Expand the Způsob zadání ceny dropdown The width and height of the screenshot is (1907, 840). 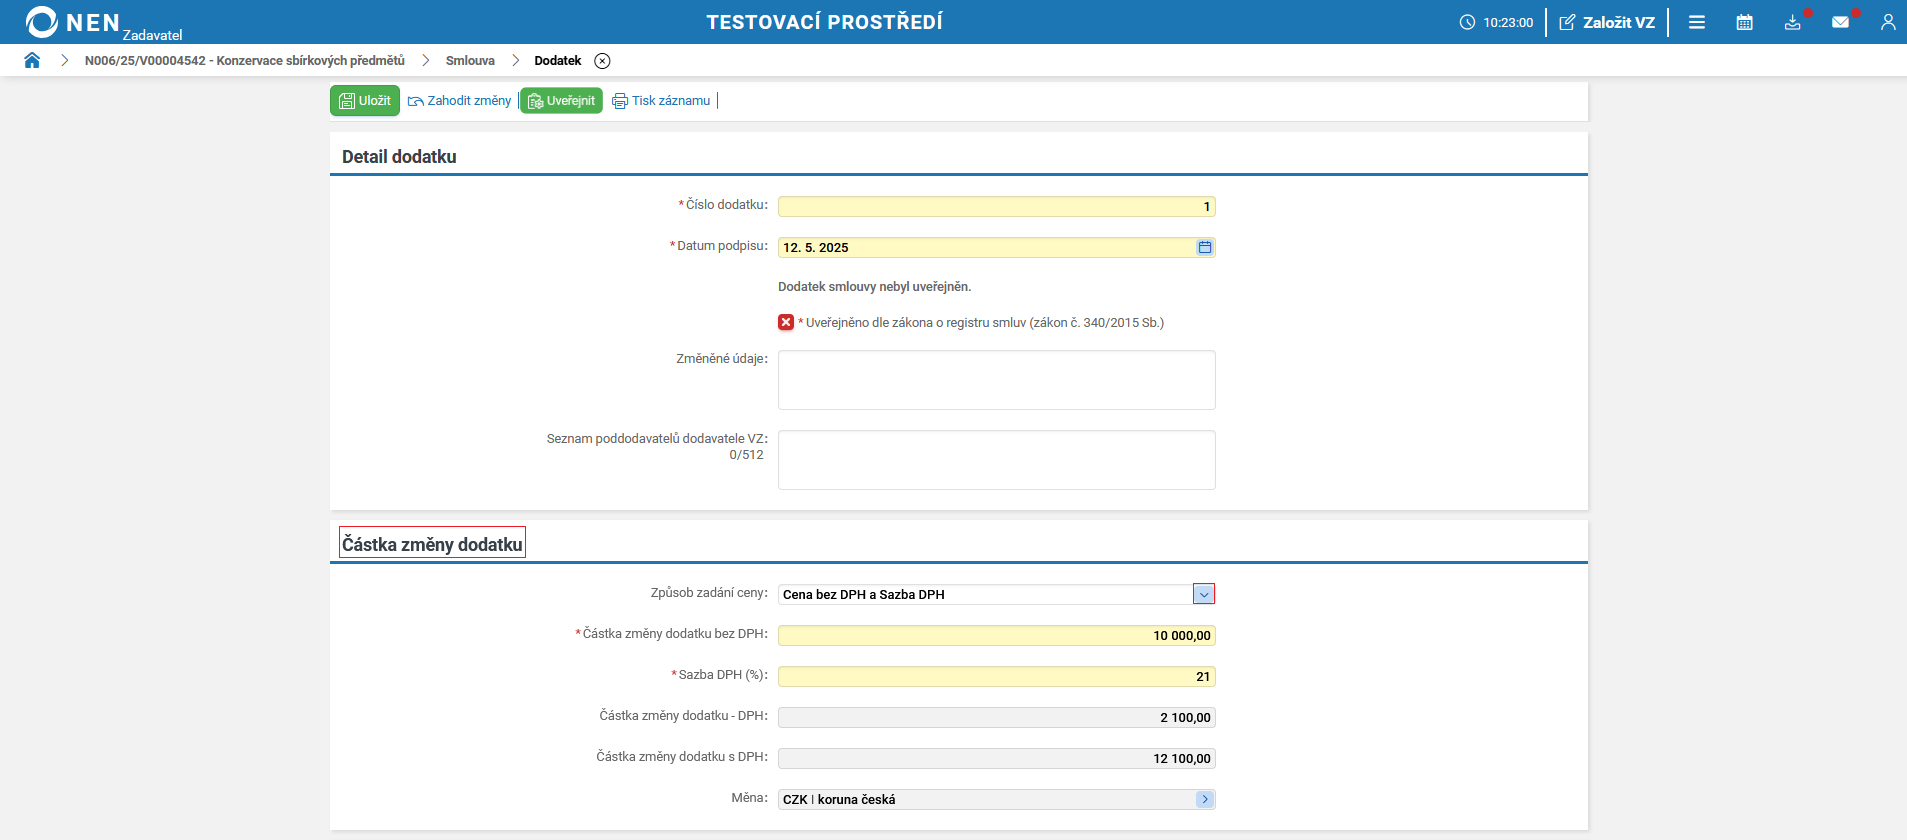1204,594
